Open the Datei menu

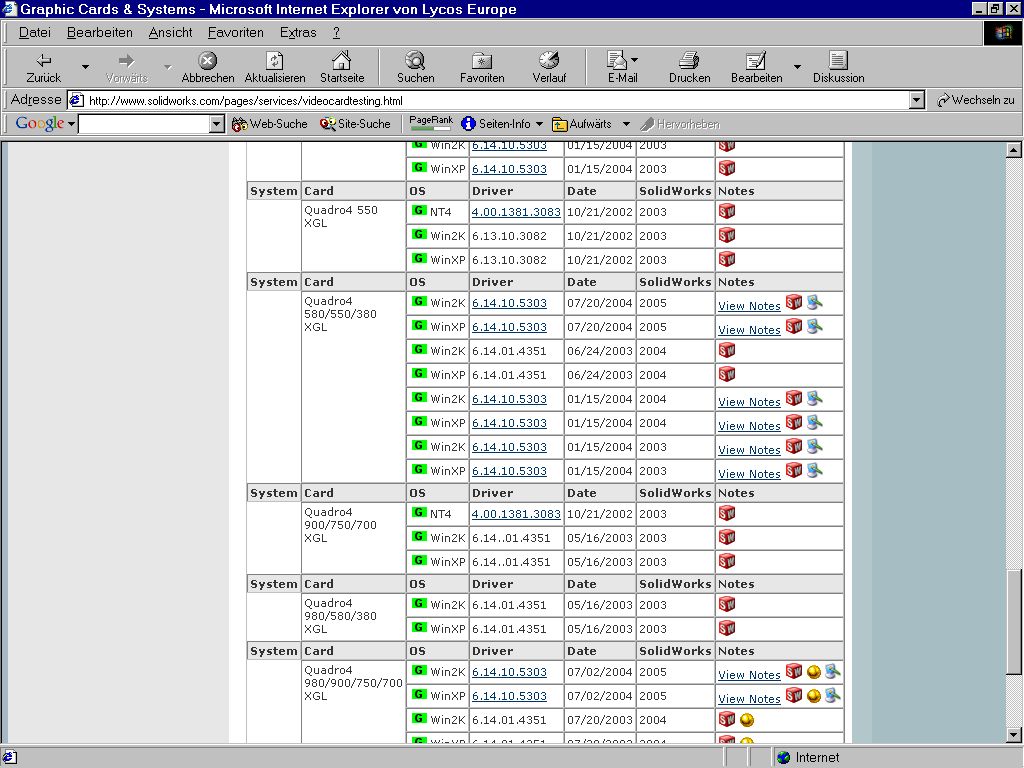[x=35, y=33]
